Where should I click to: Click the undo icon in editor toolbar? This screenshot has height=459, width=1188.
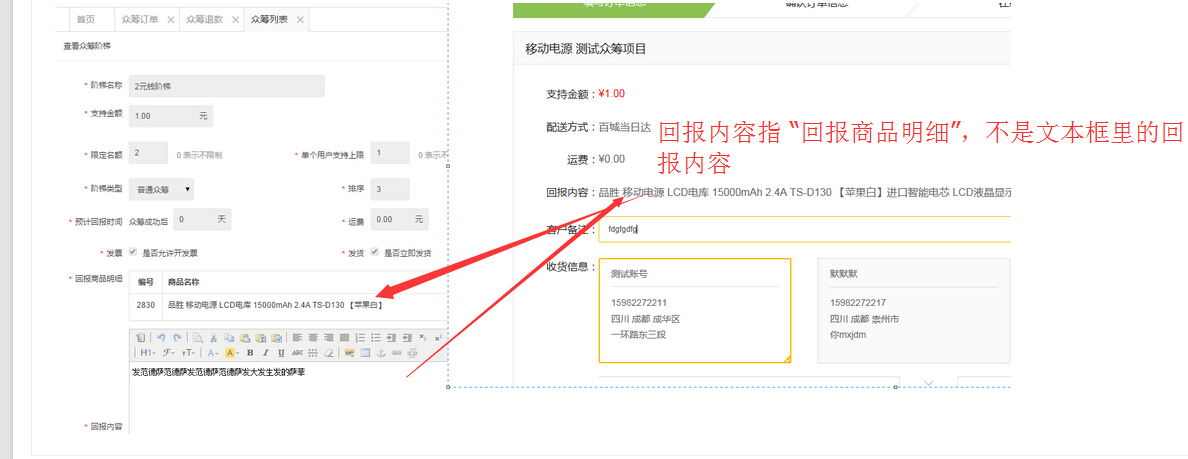tap(161, 338)
